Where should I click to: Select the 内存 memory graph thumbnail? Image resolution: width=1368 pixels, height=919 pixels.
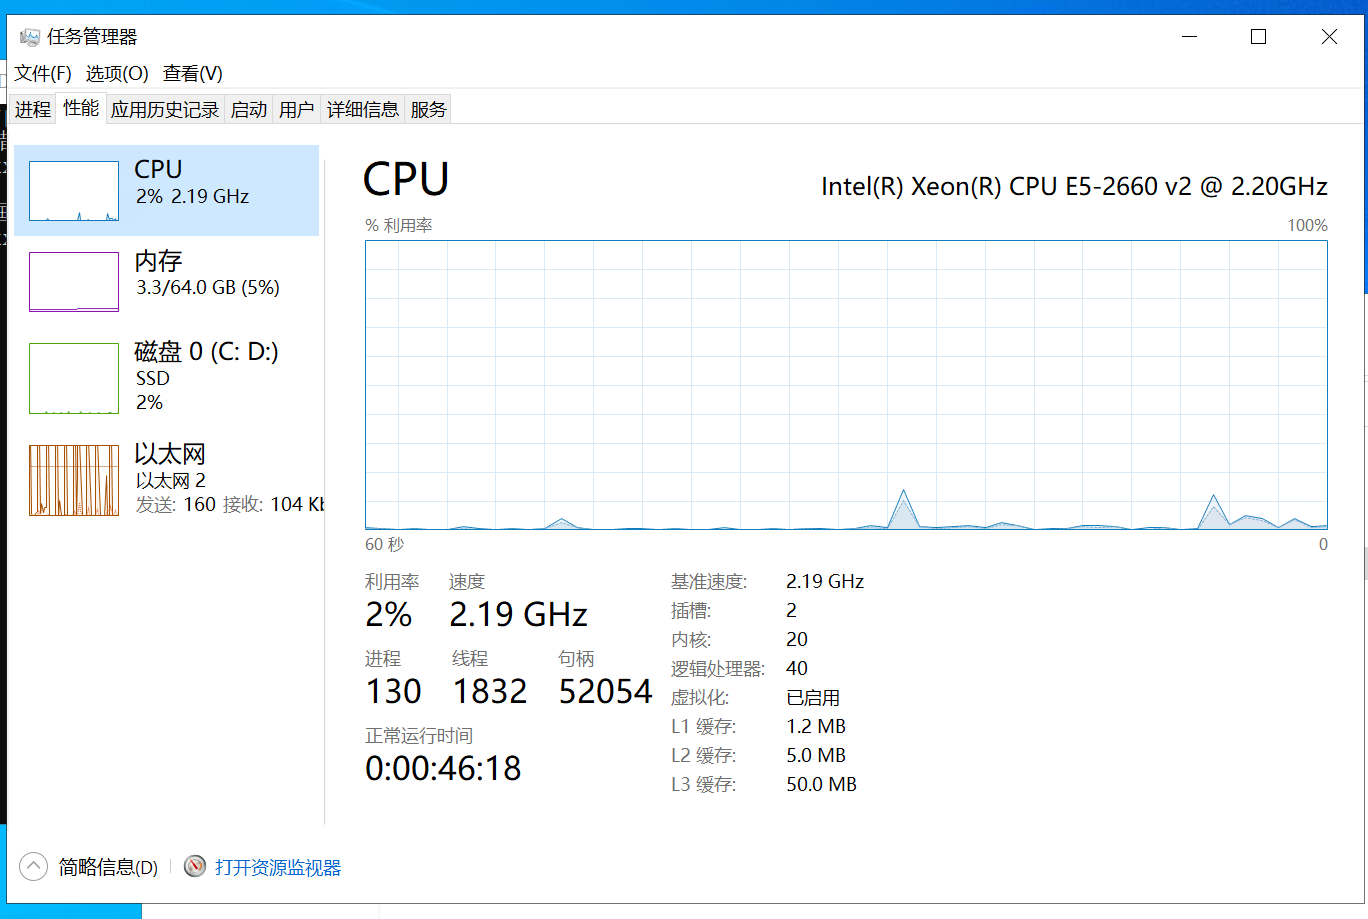(x=74, y=282)
